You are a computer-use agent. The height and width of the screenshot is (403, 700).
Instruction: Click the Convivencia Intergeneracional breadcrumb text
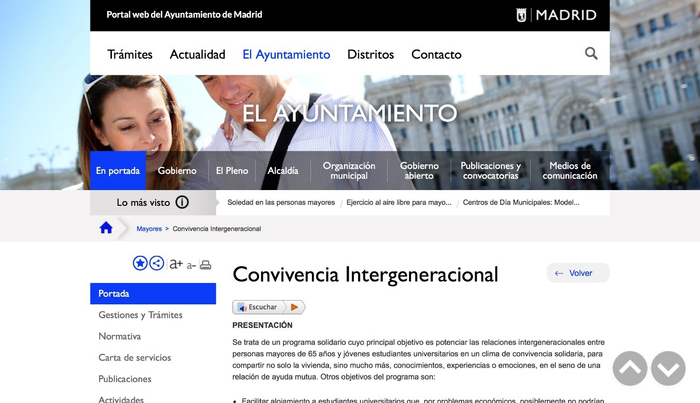click(x=217, y=229)
